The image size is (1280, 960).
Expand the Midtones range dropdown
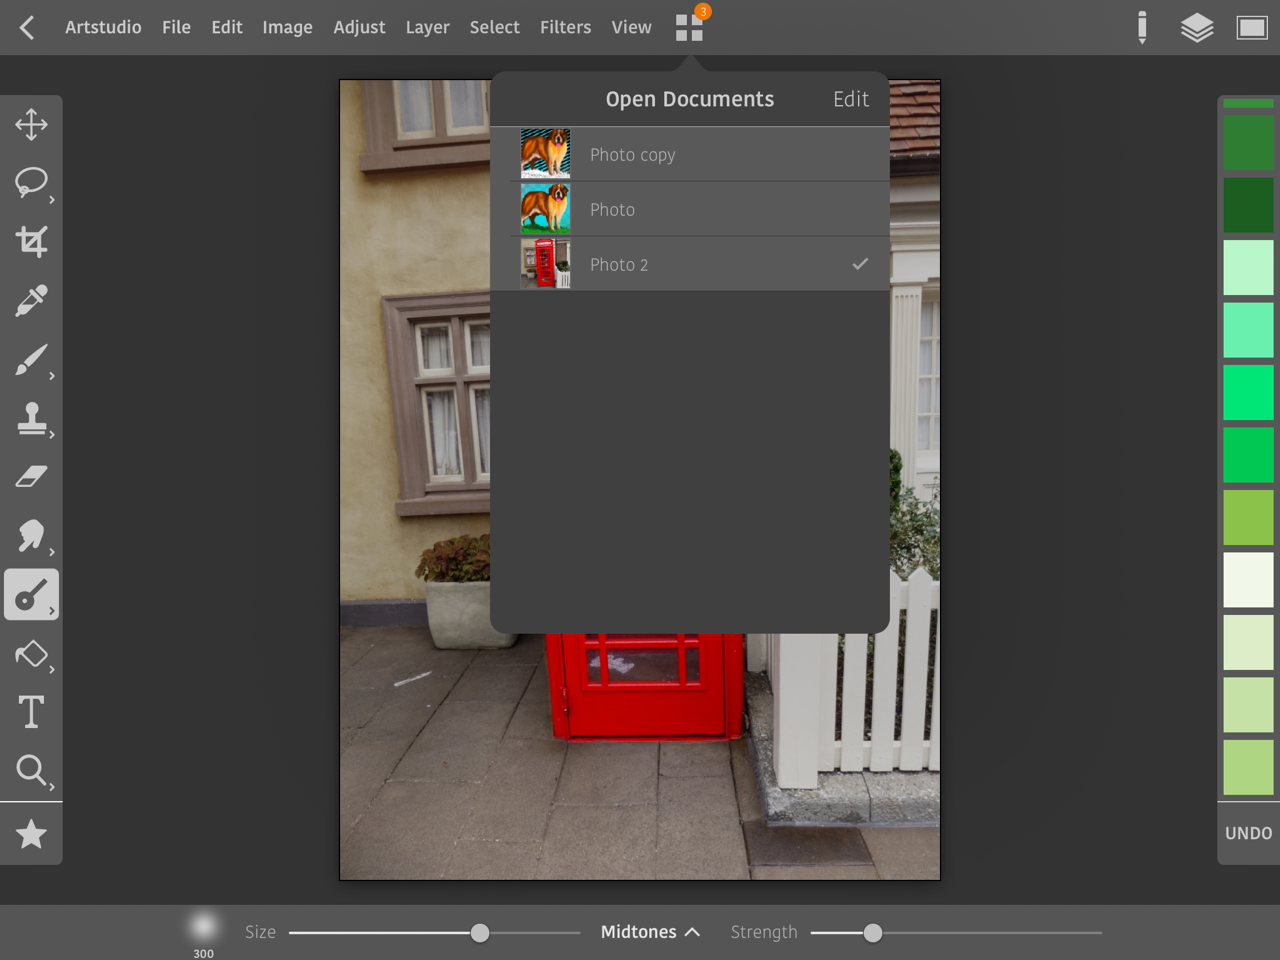pos(650,932)
